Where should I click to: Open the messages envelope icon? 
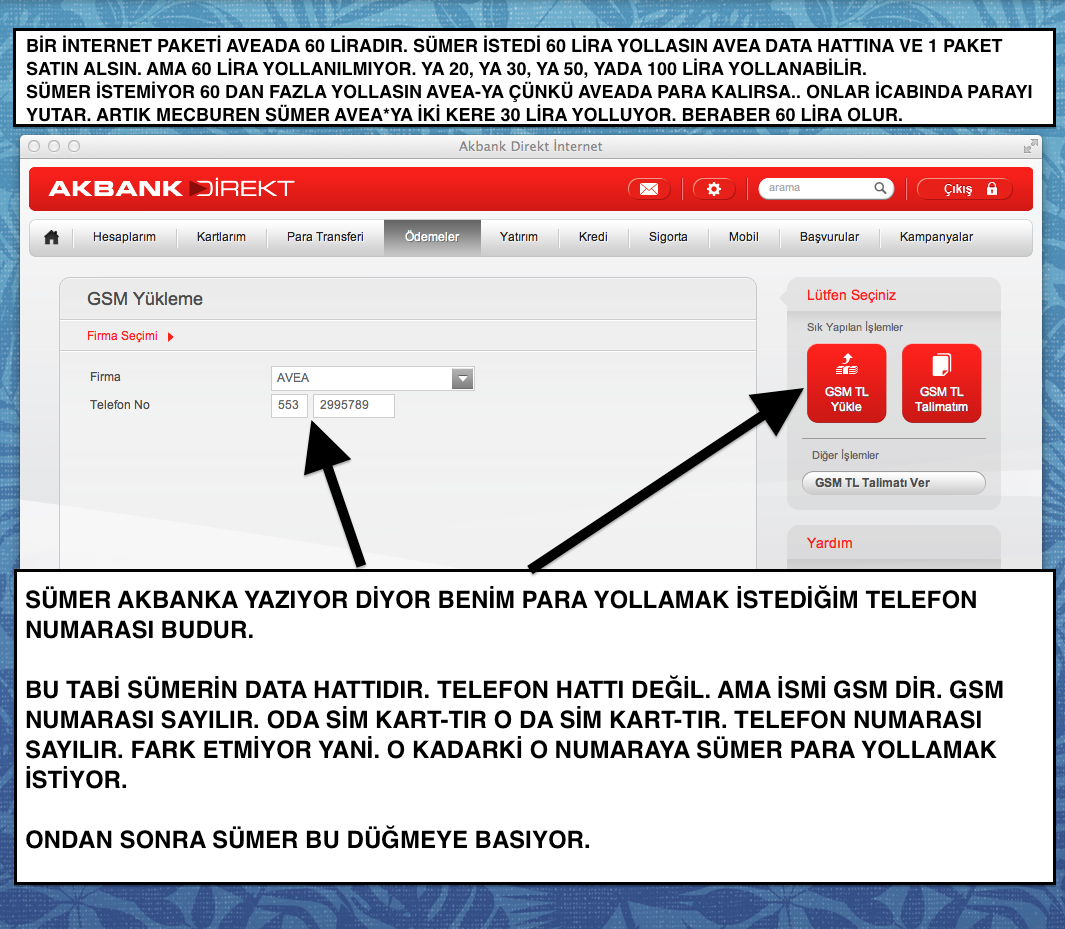click(649, 189)
